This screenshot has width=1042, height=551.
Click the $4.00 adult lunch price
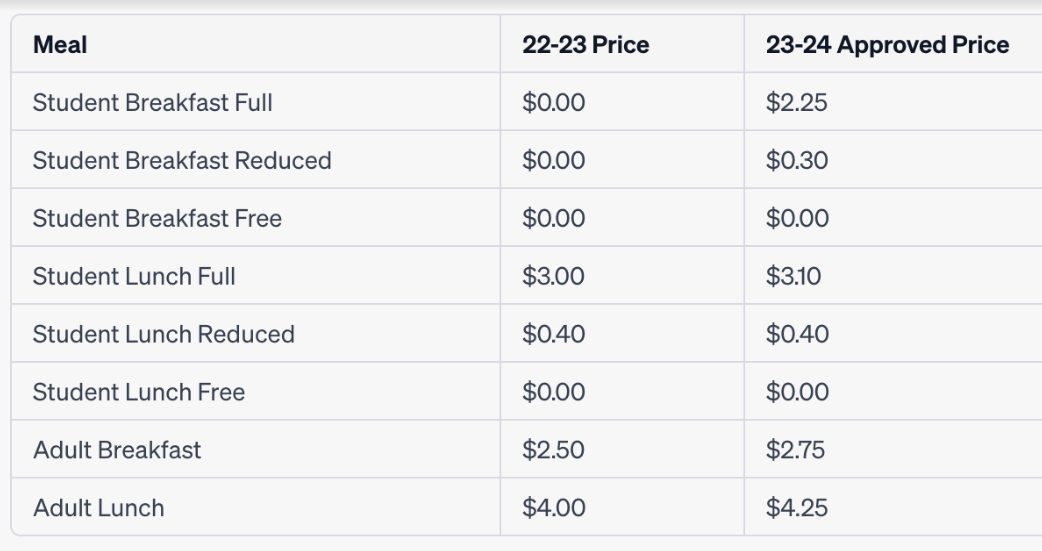click(554, 507)
